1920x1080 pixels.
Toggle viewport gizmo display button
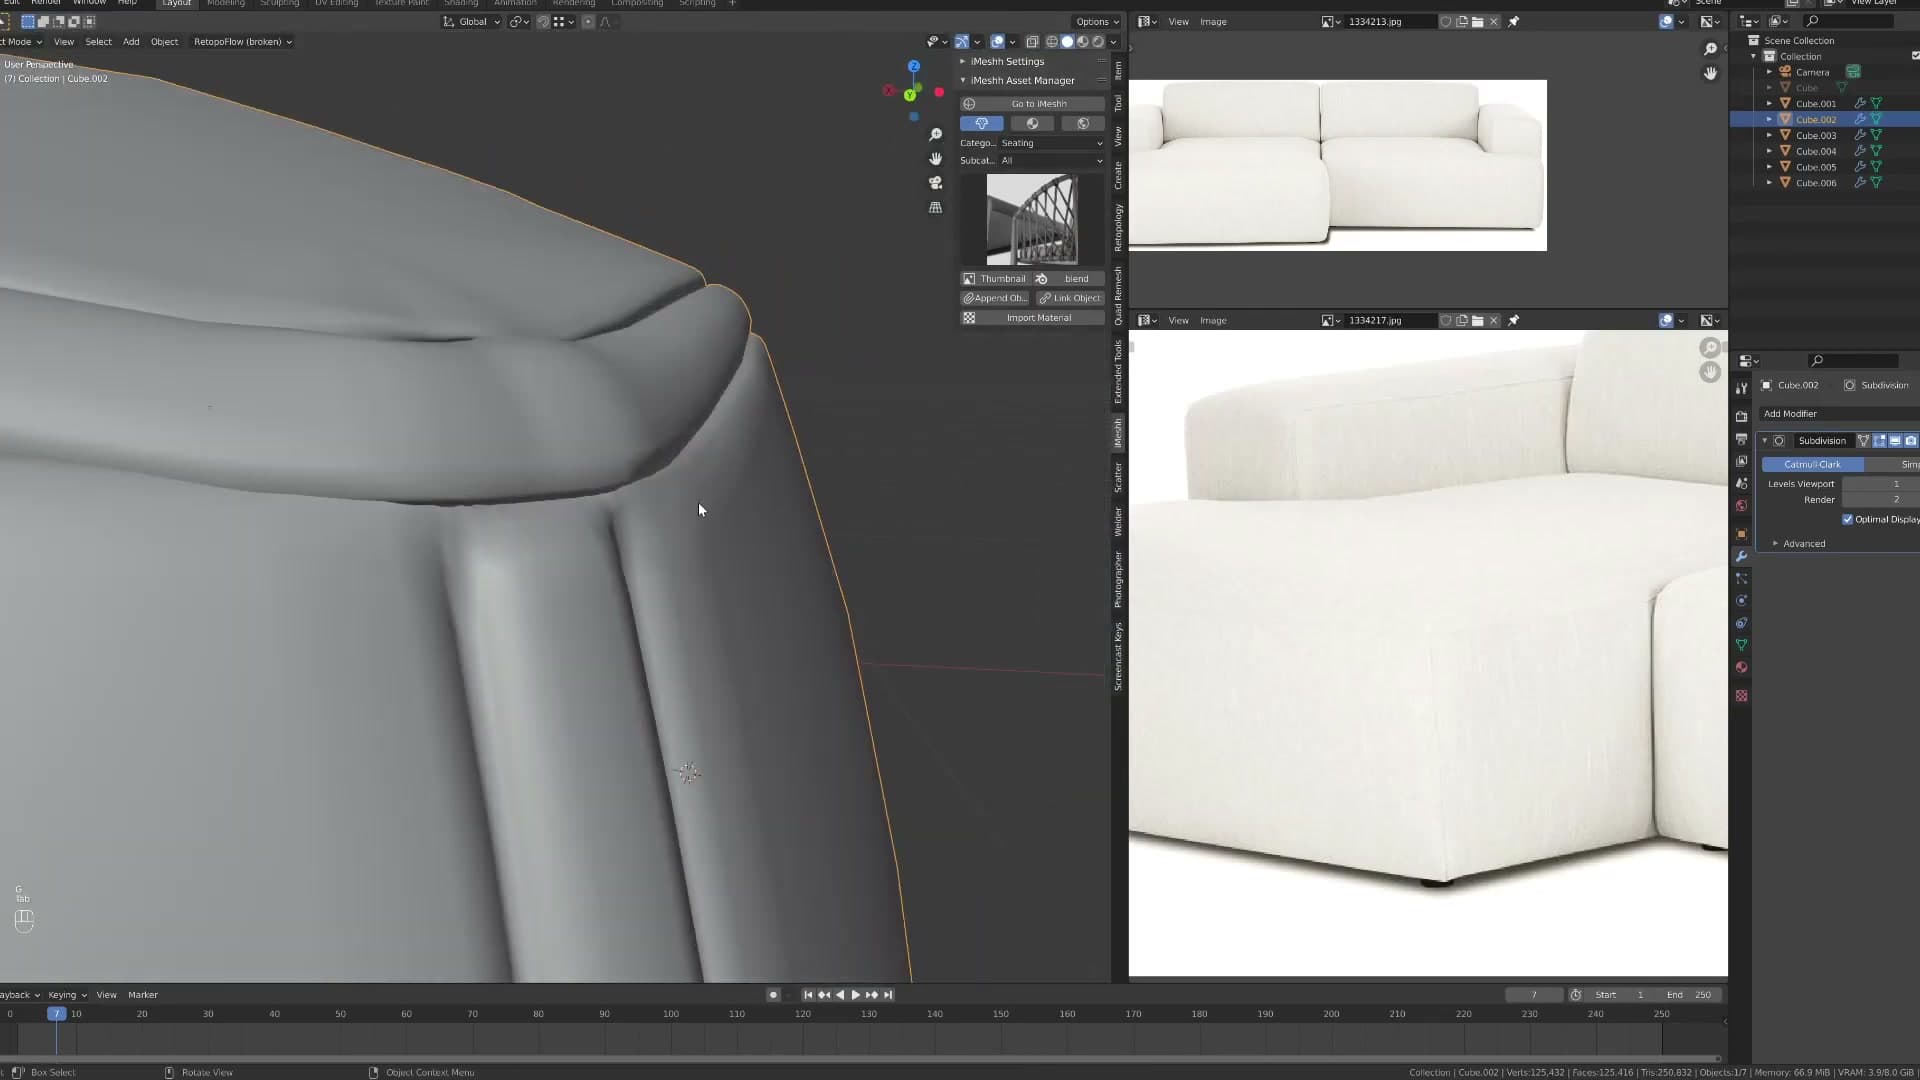(962, 42)
